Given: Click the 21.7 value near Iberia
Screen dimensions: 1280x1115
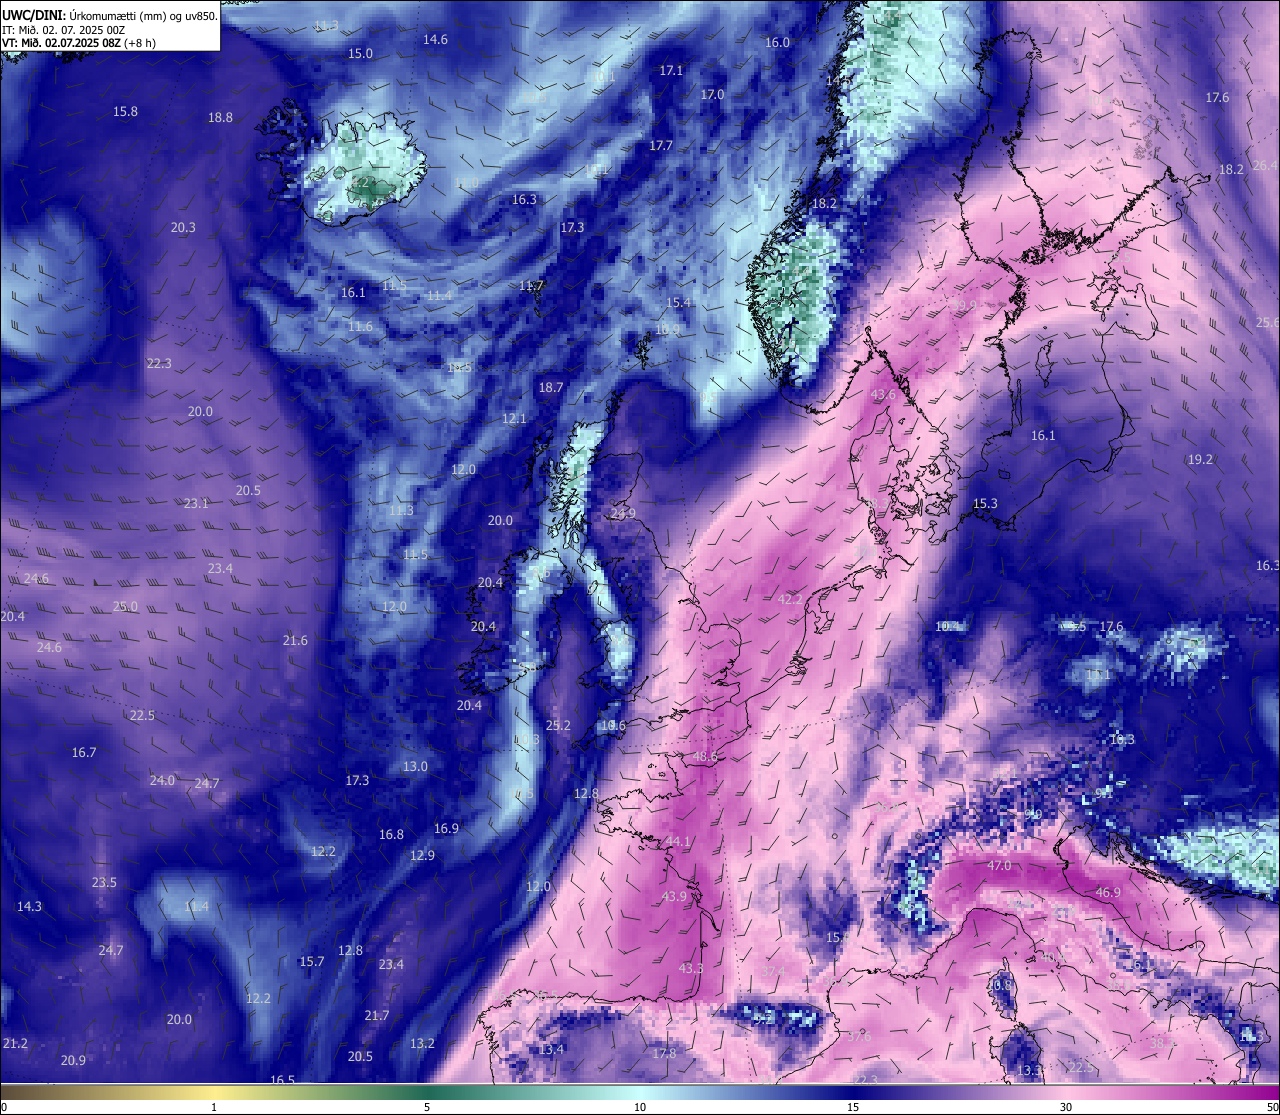Looking at the screenshot, I should coord(377,1016).
